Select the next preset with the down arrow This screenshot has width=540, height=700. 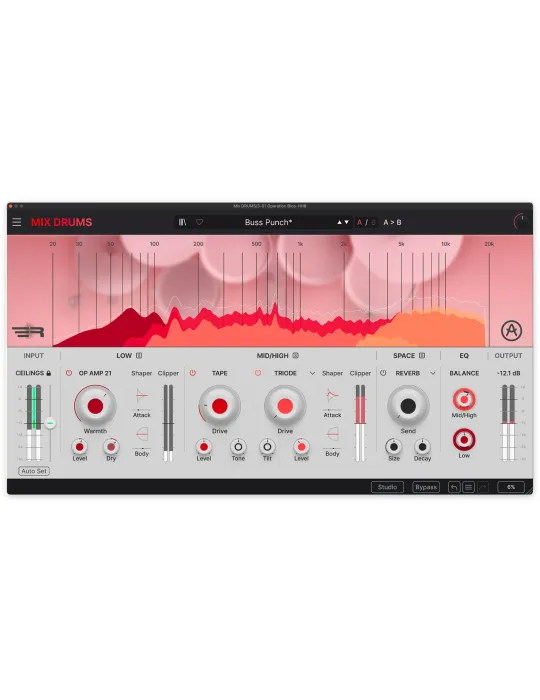click(347, 222)
